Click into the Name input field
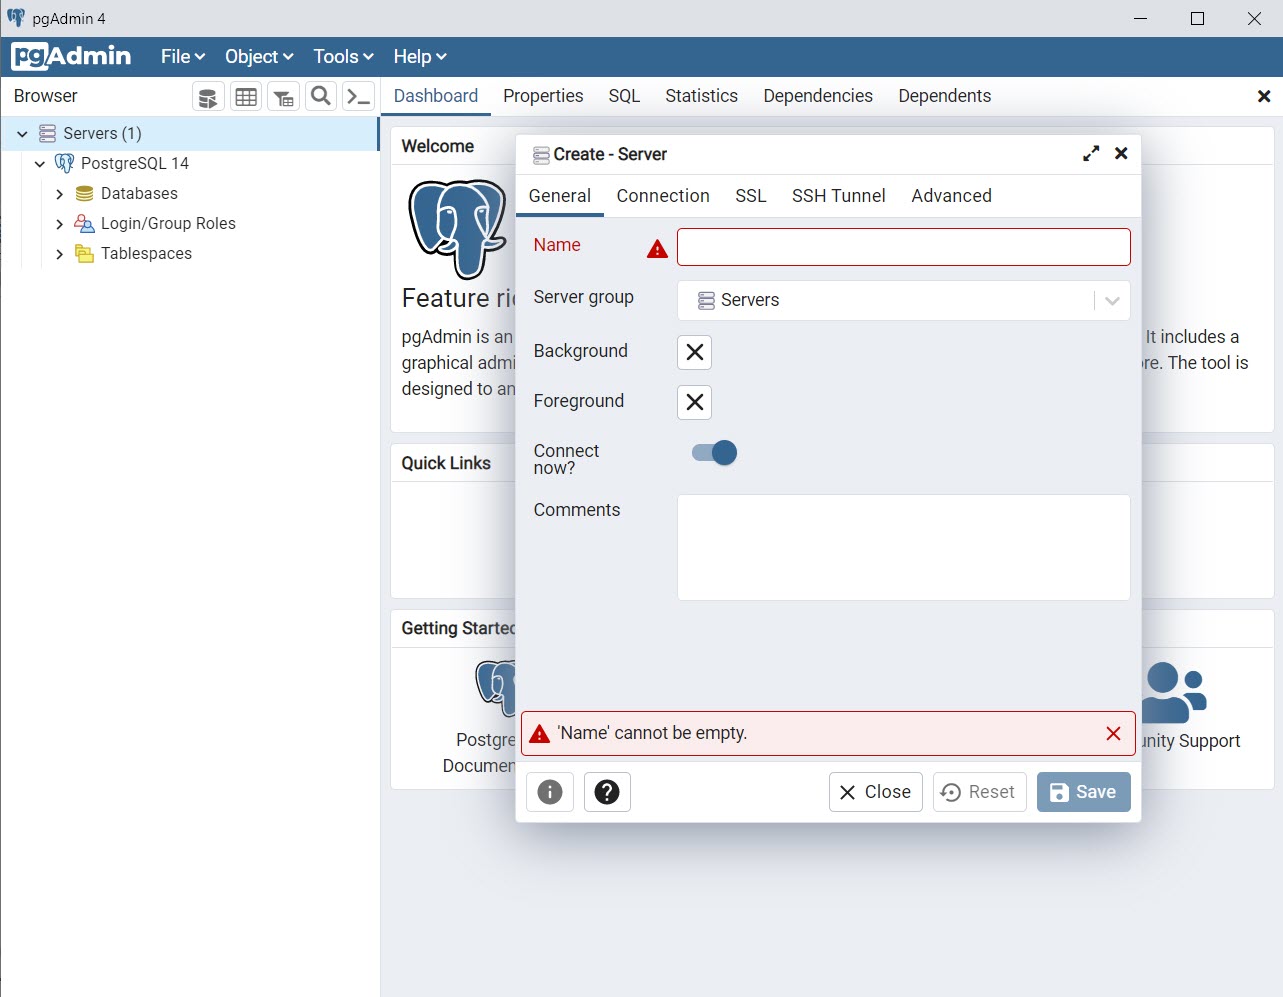This screenshot has height=997, width=1283. coord(903,247)
